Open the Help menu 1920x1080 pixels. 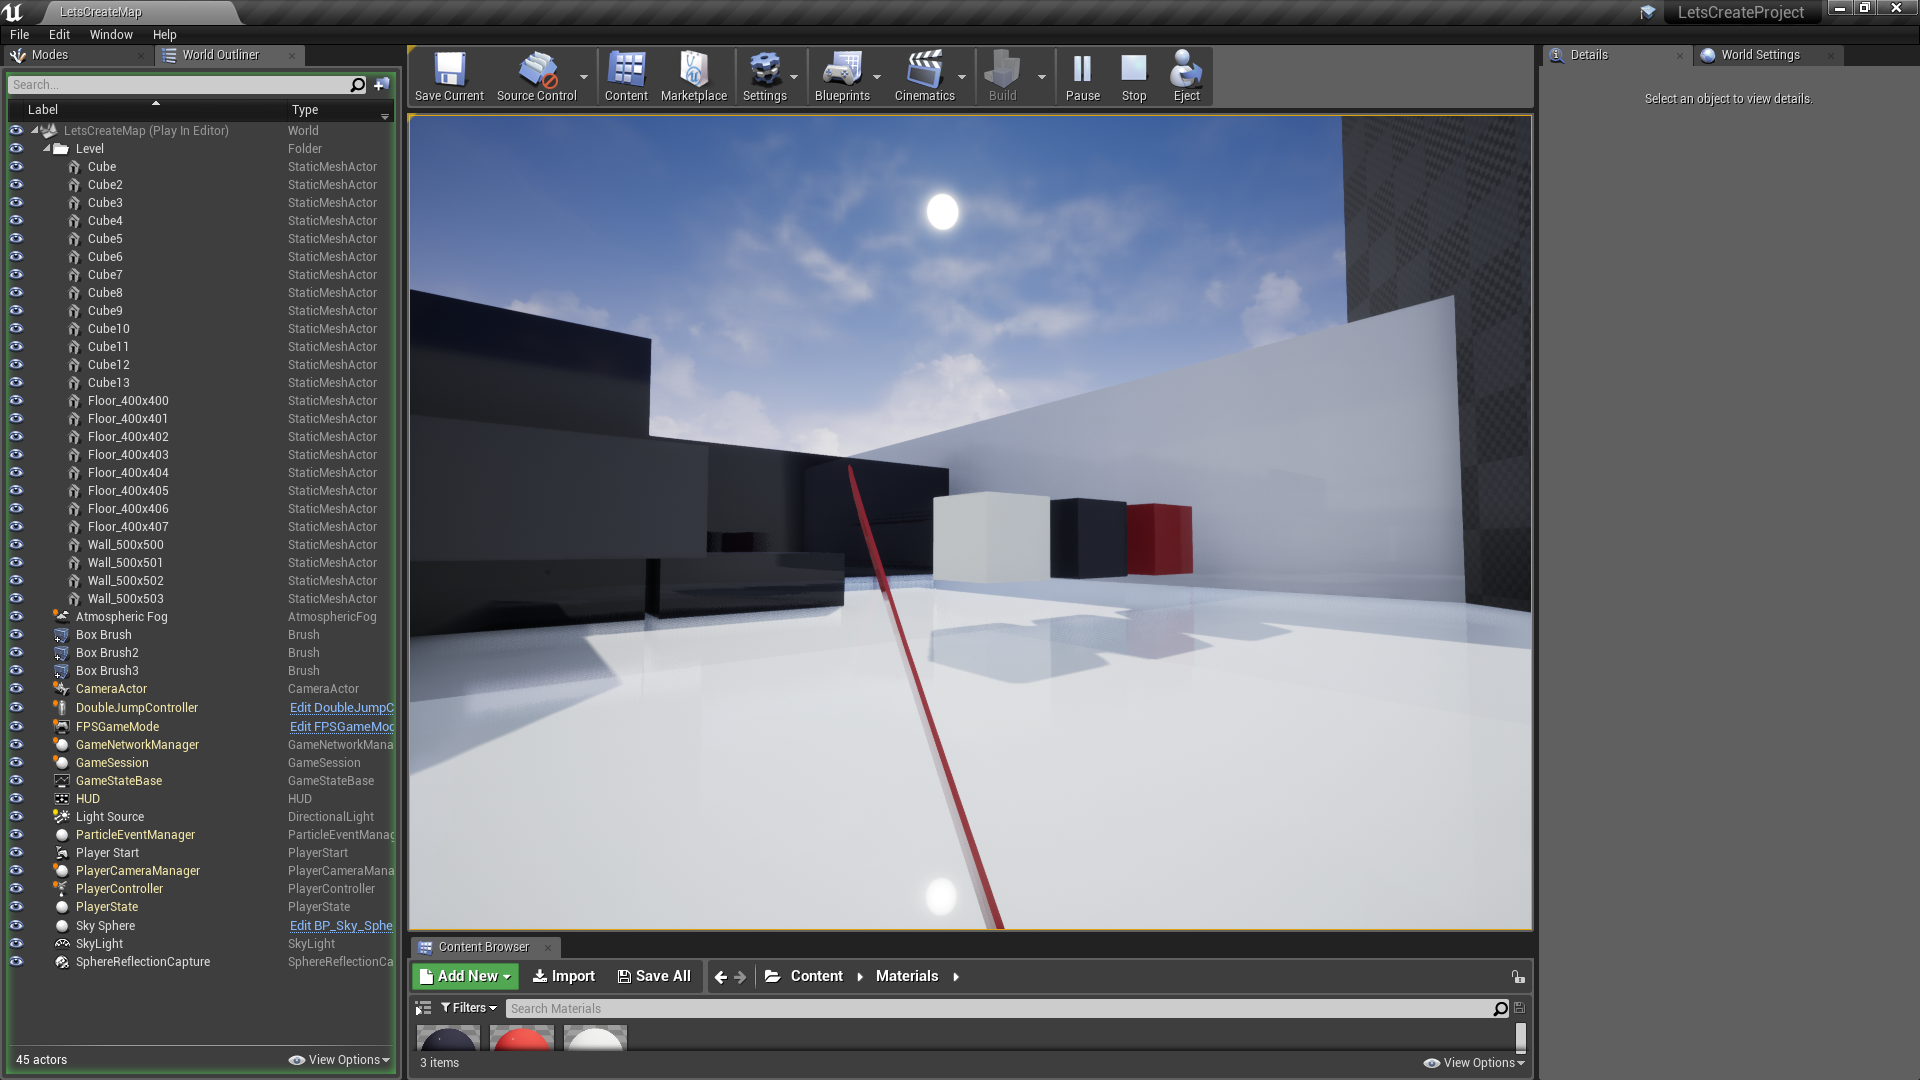pyautogui.click(x=165, y=34)
